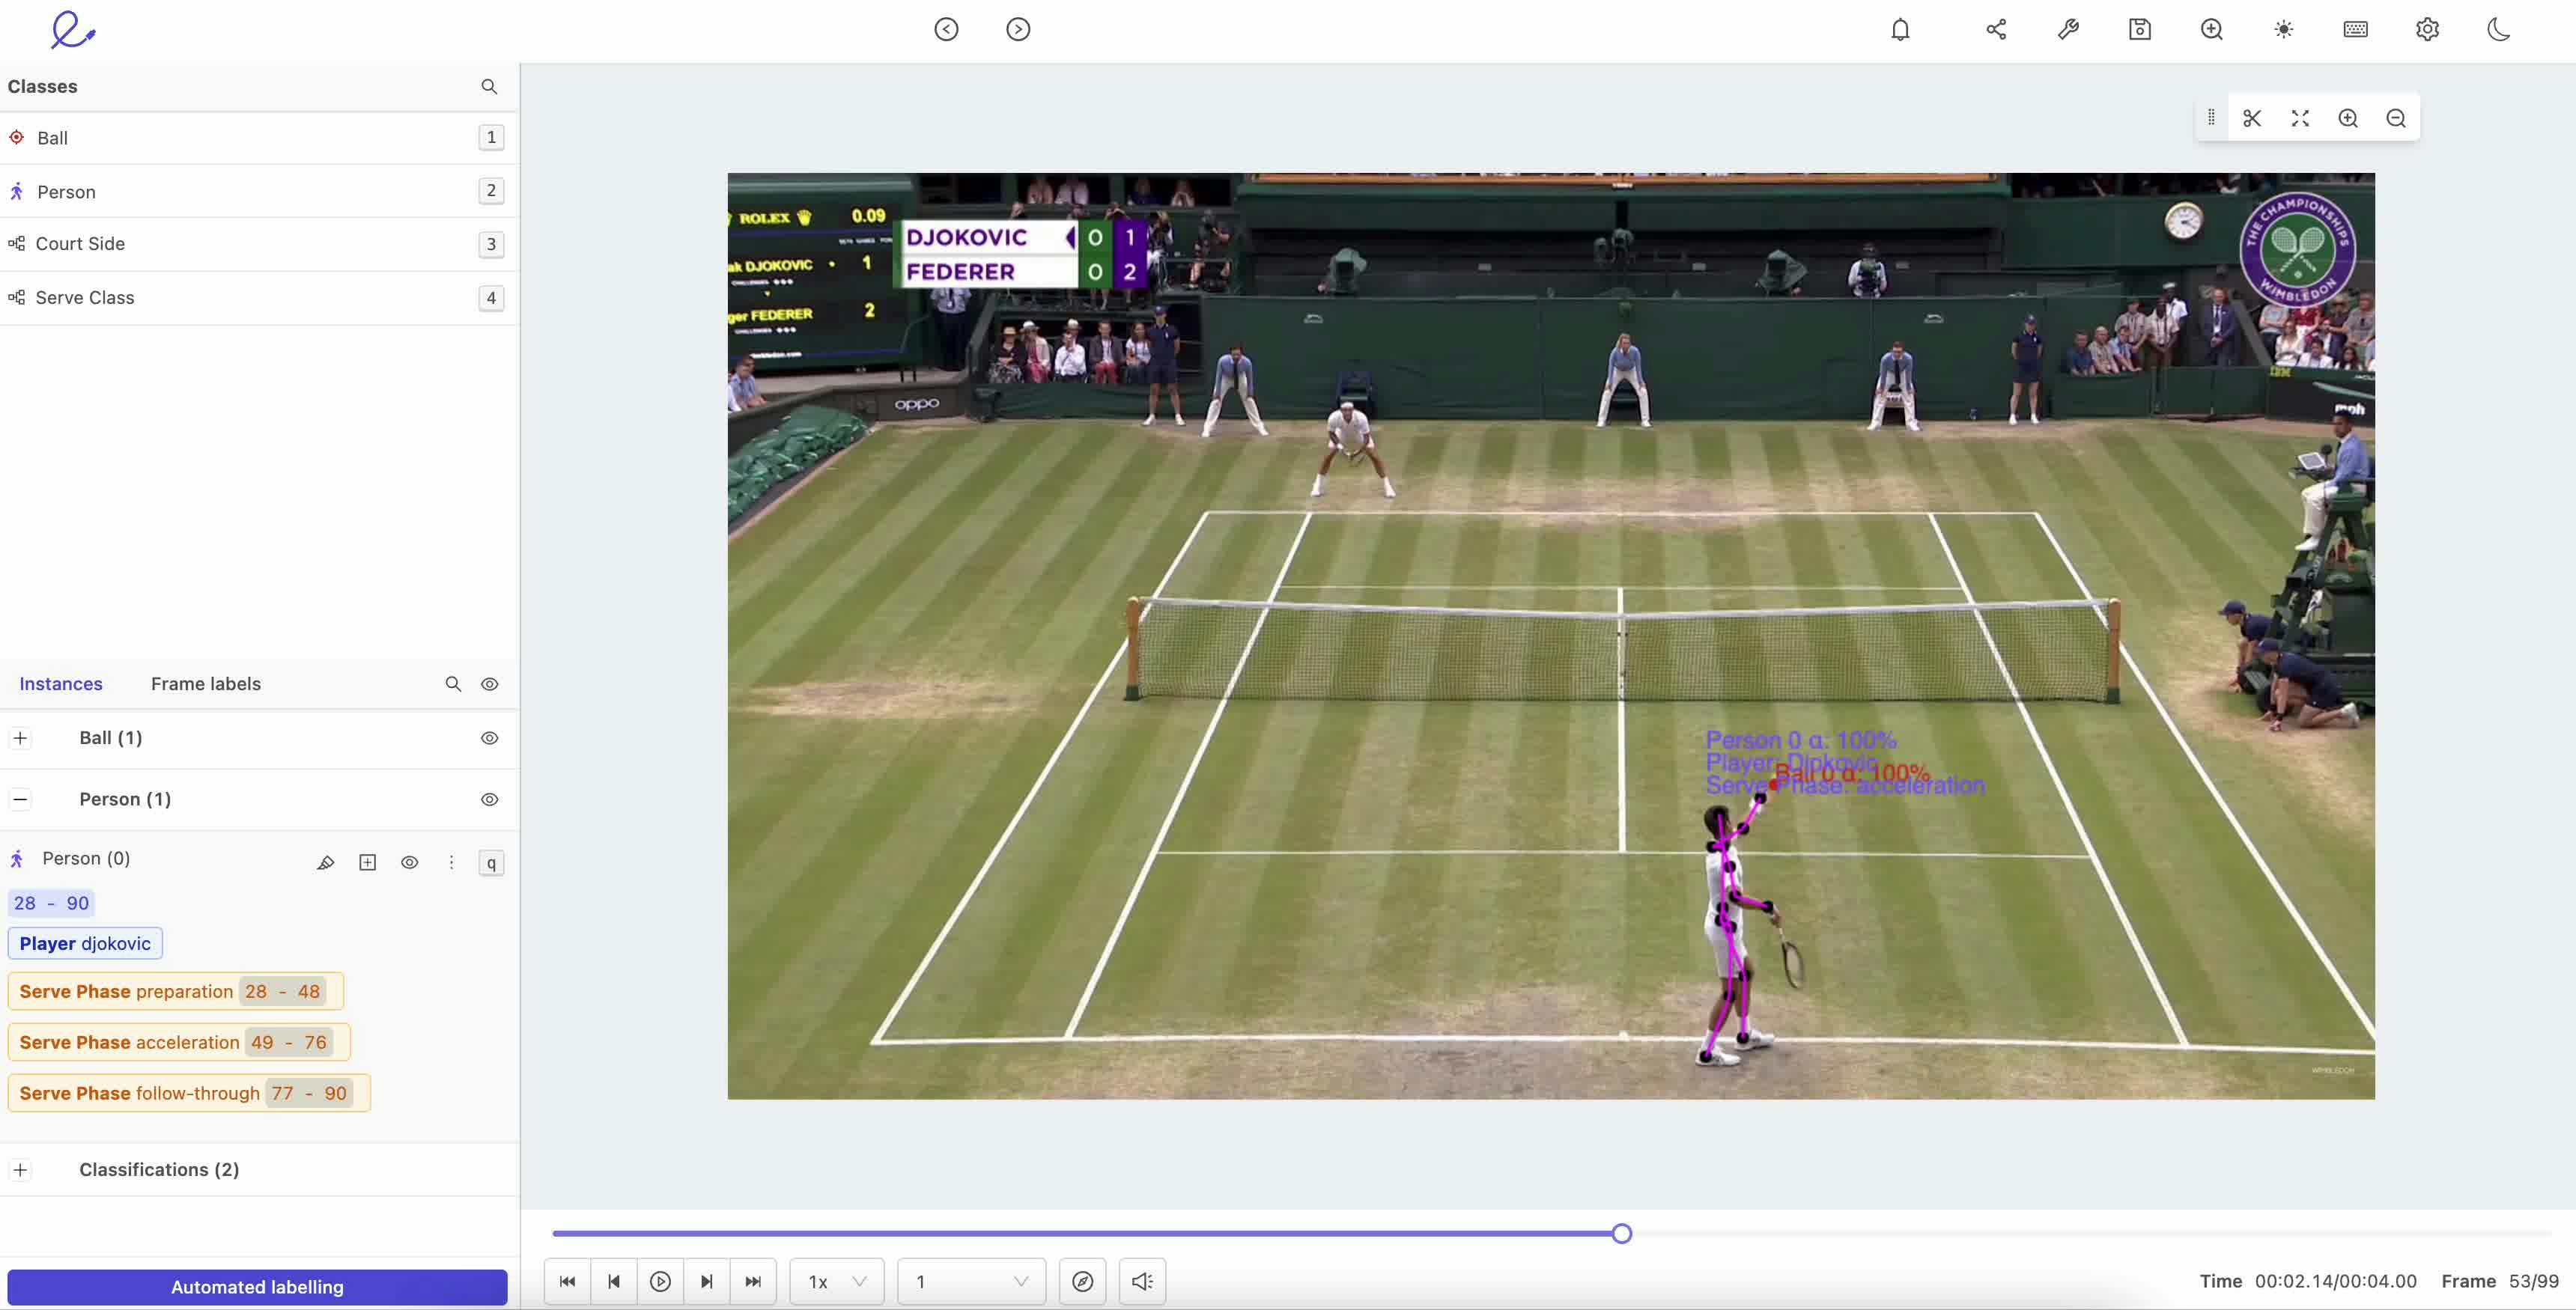The height and width of the screenshot is (1310, 2576).
Task: Click Serve Phase follow-through 77-90 tag
Action: 189,1093
